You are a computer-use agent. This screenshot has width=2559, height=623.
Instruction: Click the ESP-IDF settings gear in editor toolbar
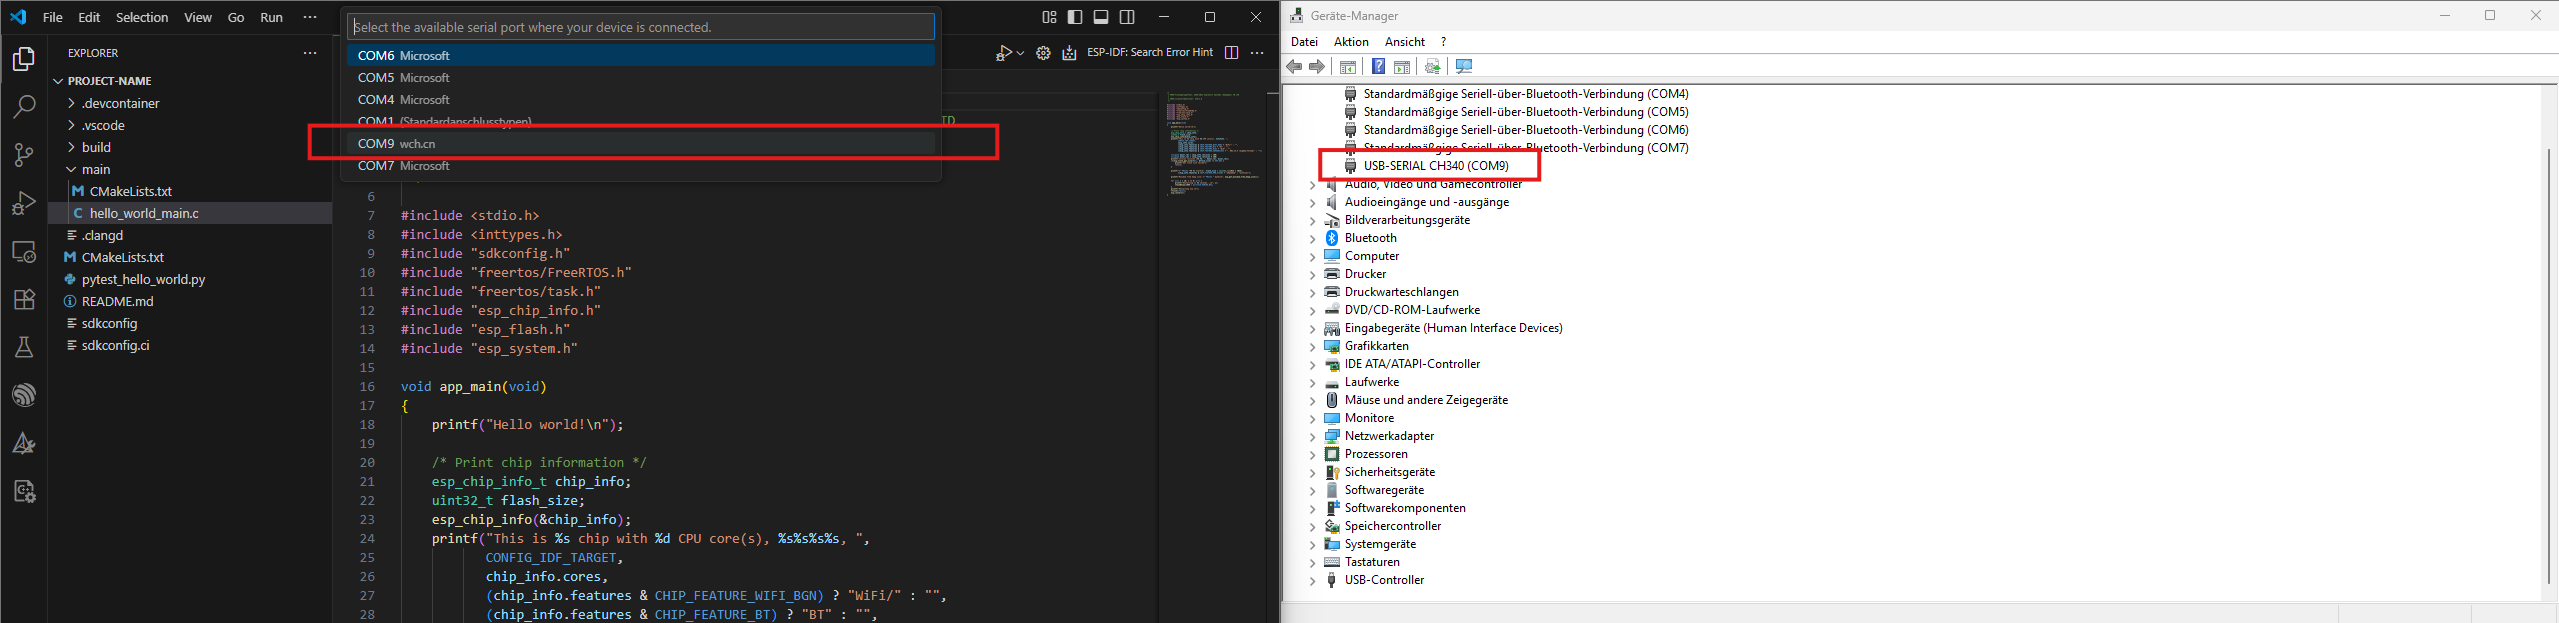point(1043,53)
